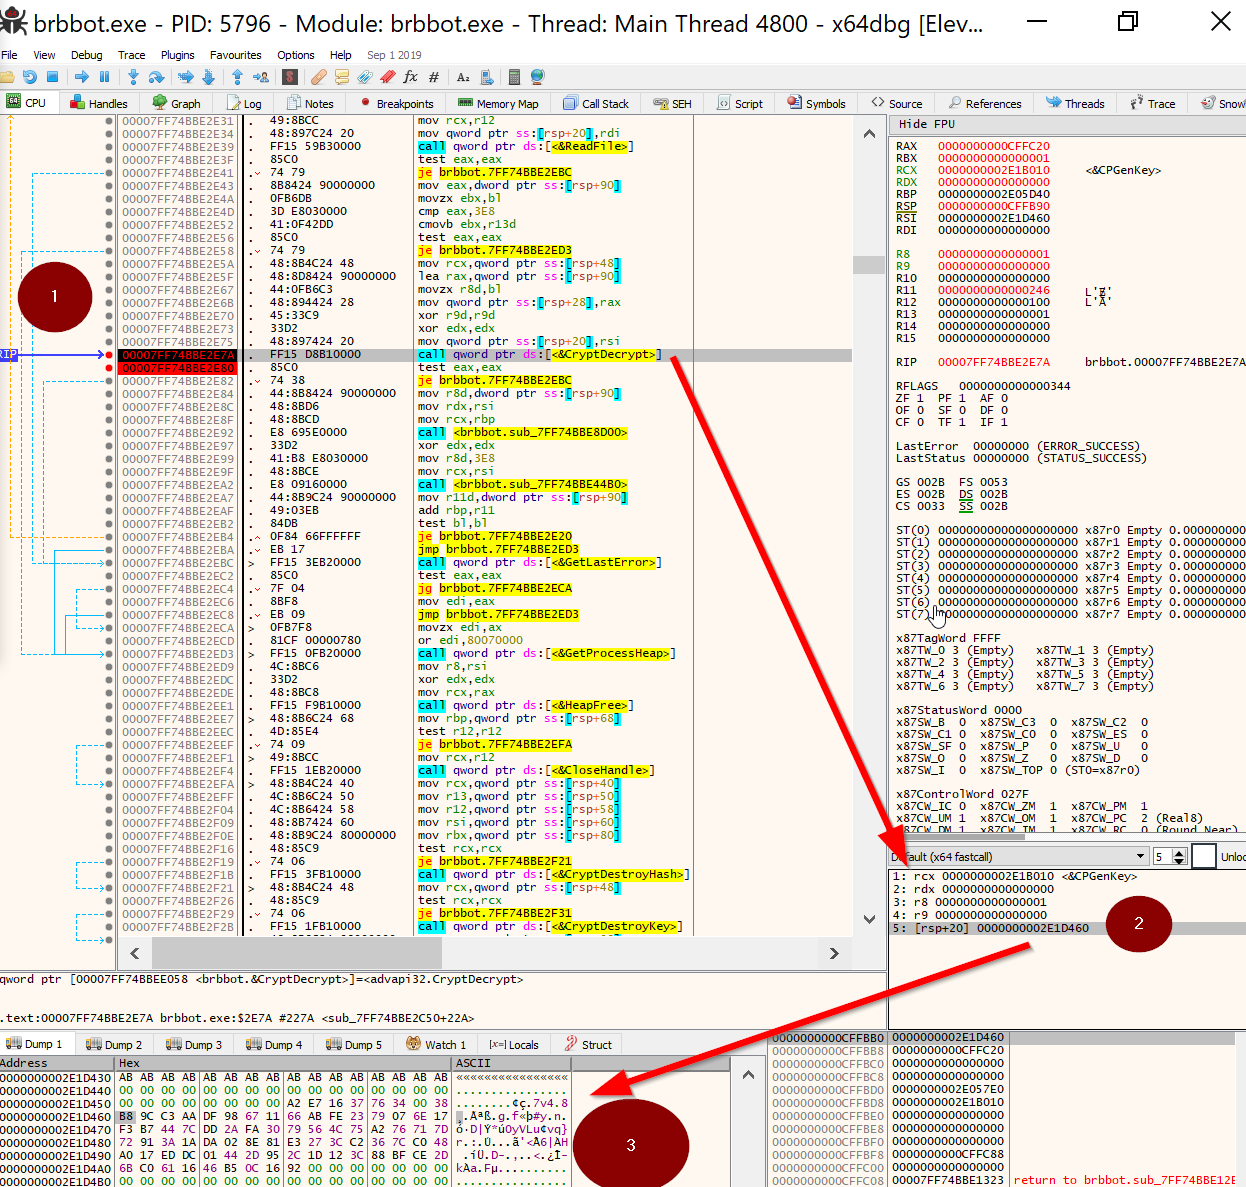
Task: Open a new executable via the folder icon
Action: (x=9, y=76)
